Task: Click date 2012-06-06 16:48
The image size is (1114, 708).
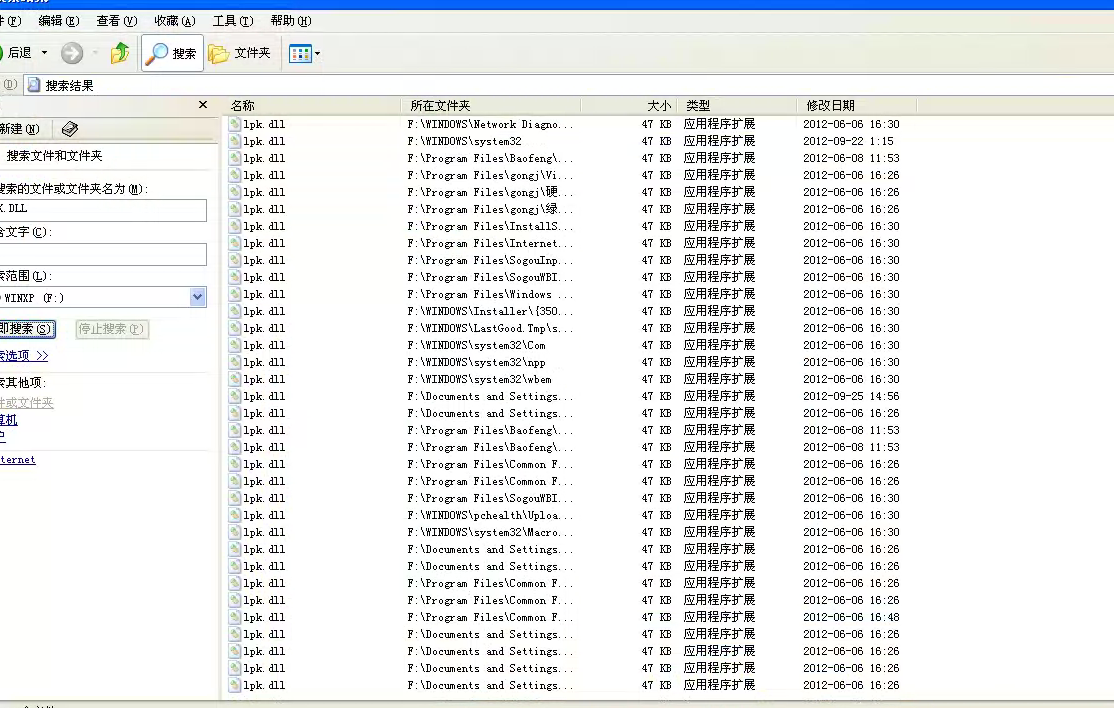Action: [851, 617]
